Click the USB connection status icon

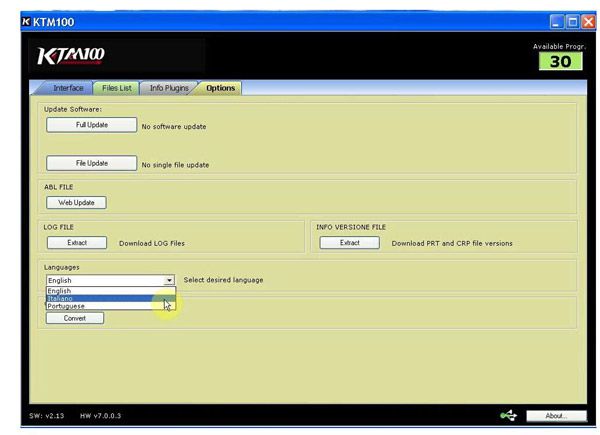click(x=508, y=415)
